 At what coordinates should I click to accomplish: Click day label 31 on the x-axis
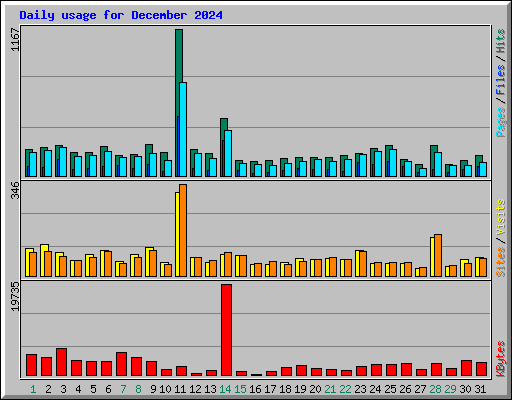click(480, 389)
